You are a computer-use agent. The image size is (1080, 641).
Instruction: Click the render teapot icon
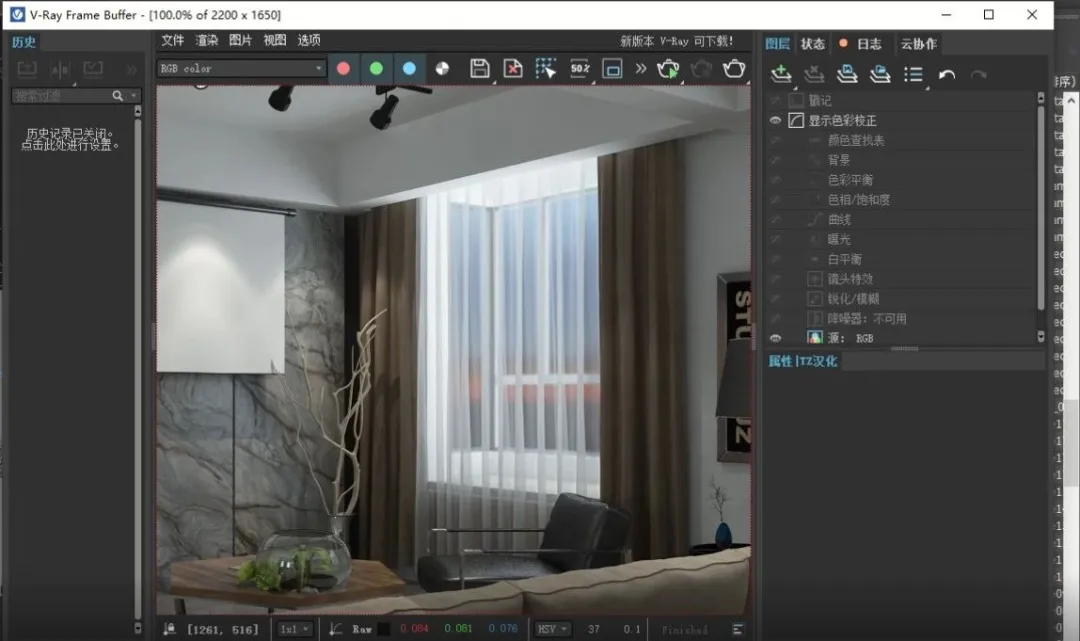(x=734, y=68)
